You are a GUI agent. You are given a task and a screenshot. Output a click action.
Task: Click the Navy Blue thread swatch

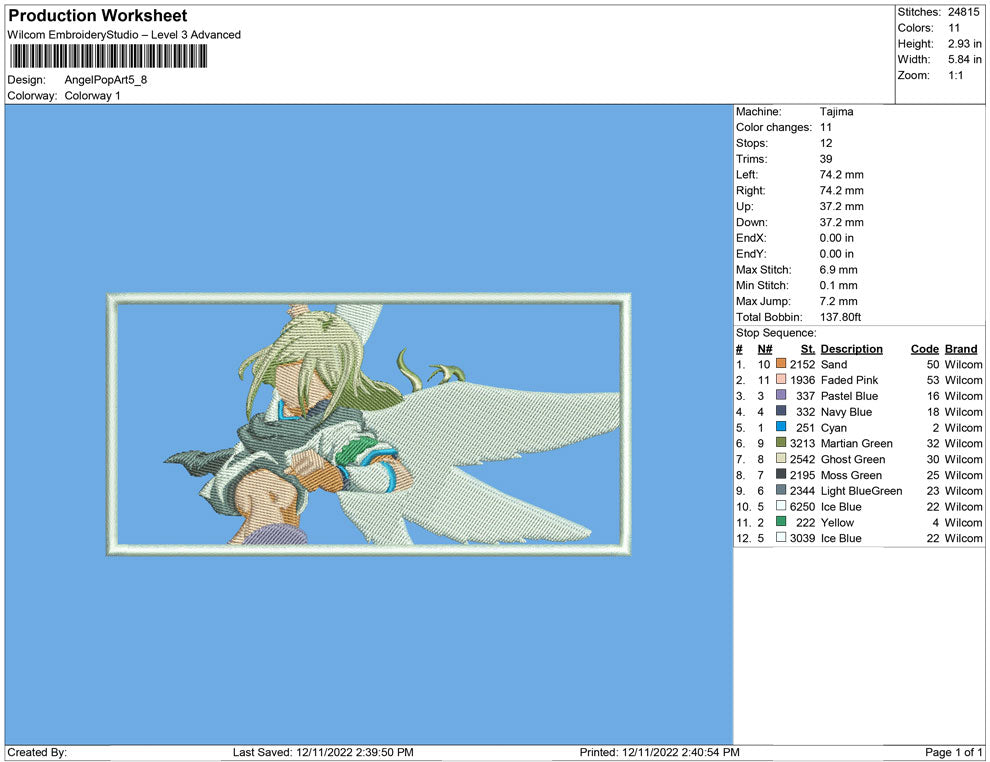[x=781, y=412]
